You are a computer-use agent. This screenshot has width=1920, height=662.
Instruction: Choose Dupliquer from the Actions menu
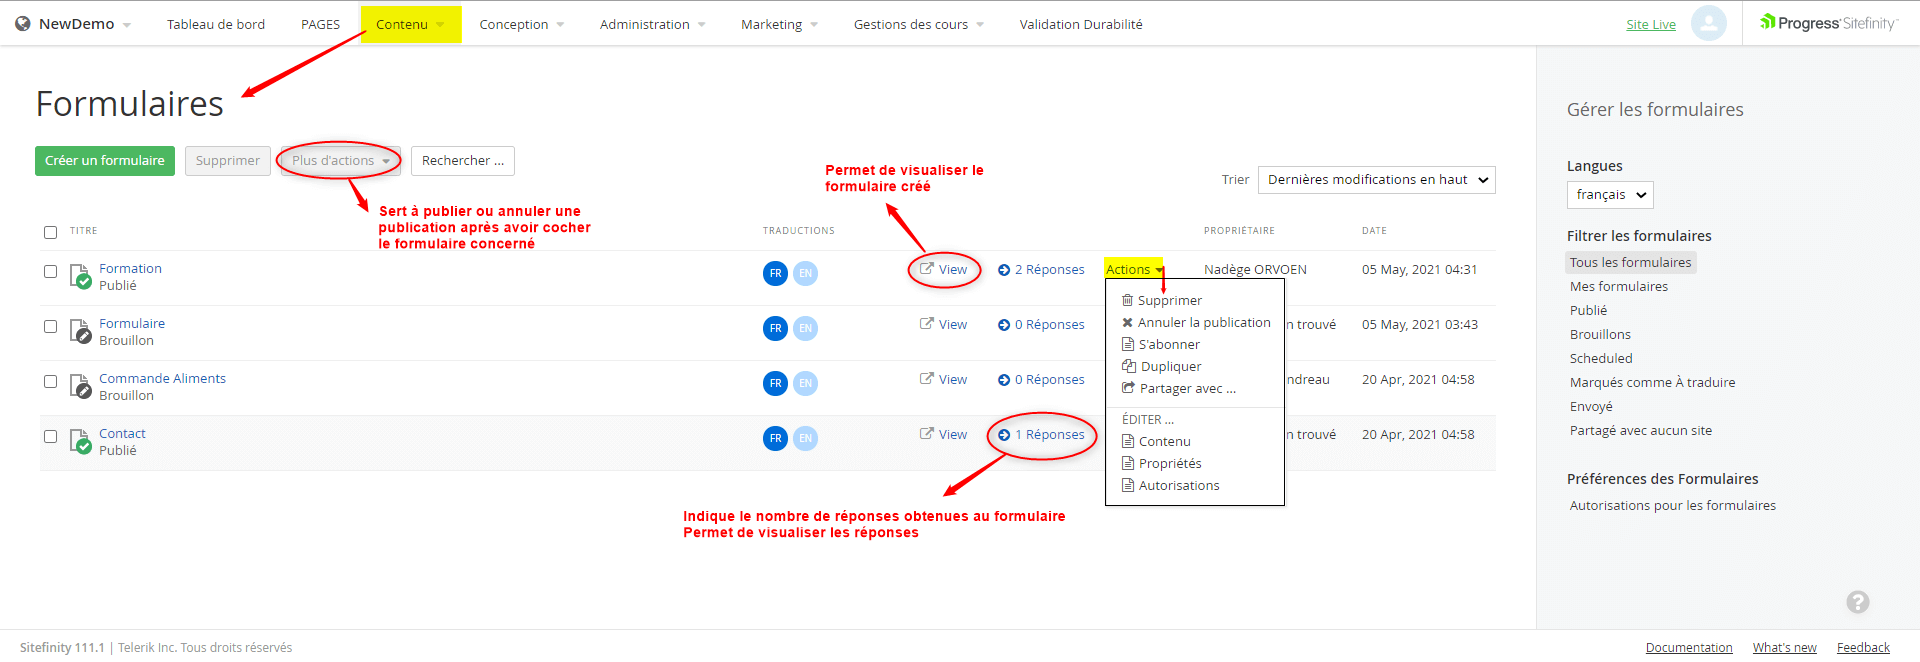click(x=1170, y=367)
